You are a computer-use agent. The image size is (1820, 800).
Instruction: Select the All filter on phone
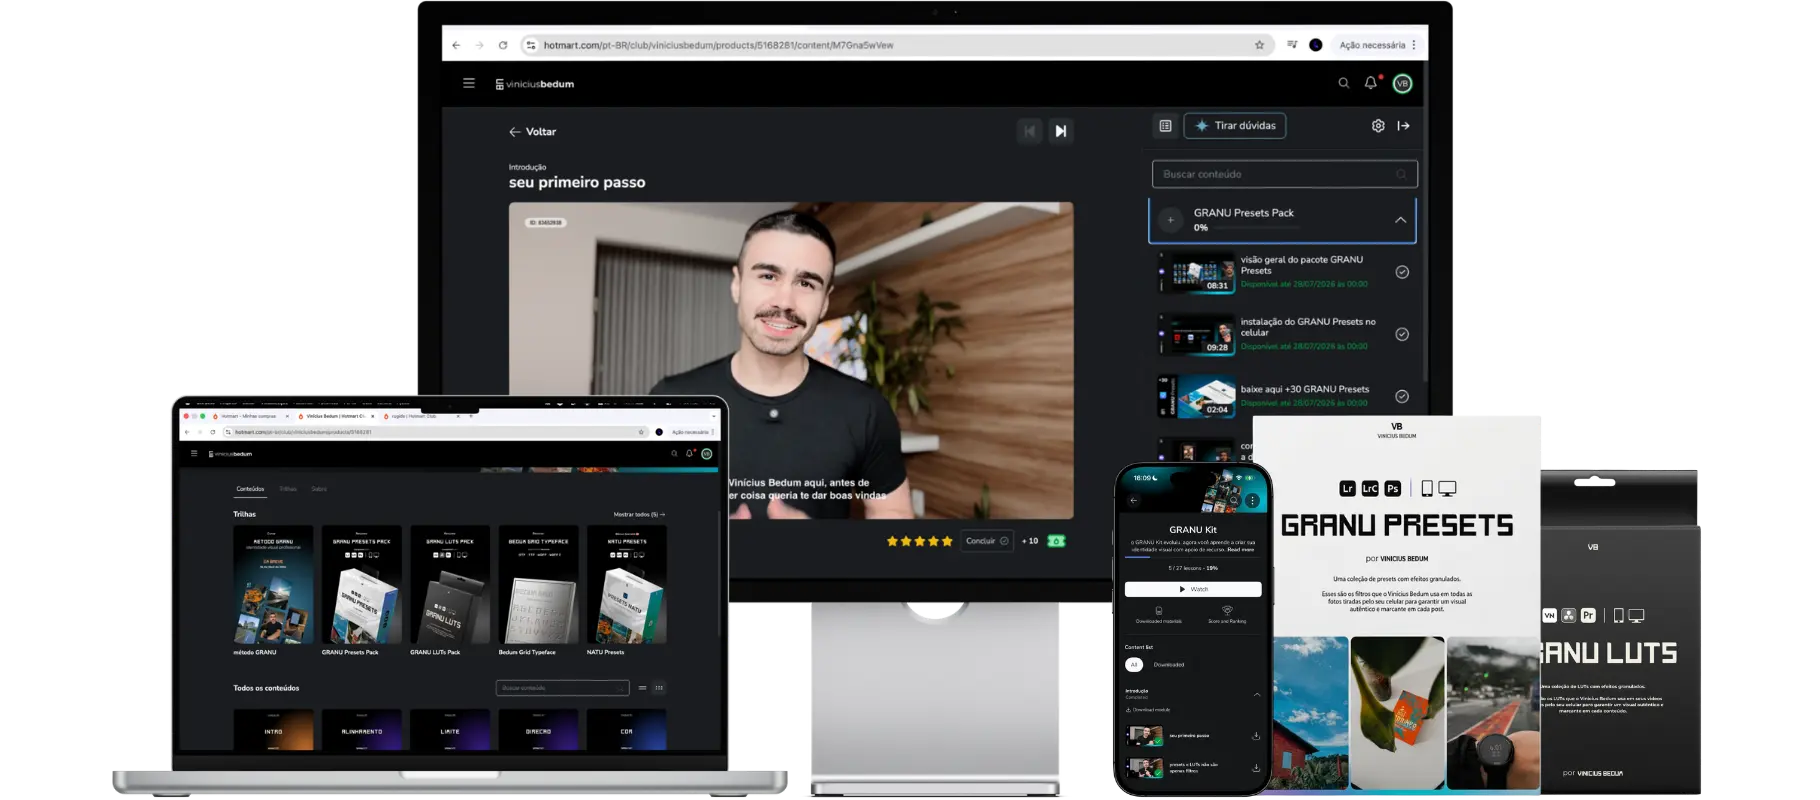[1134, 665]
